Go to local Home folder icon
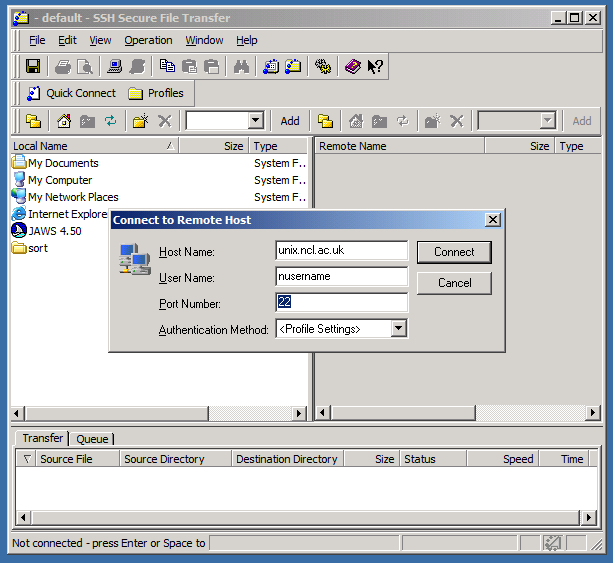The height and width of the screenshot is (563, 613). coord(64,121)
